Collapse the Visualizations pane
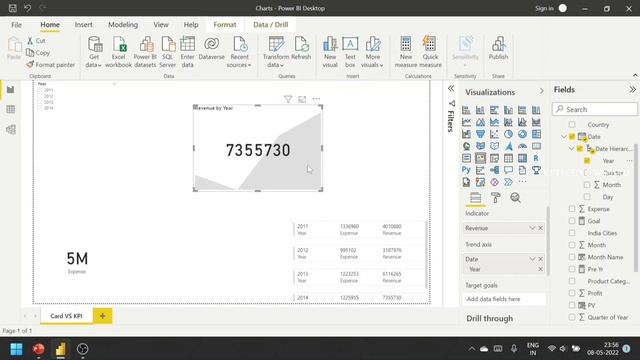 click(x=542, y=91)
